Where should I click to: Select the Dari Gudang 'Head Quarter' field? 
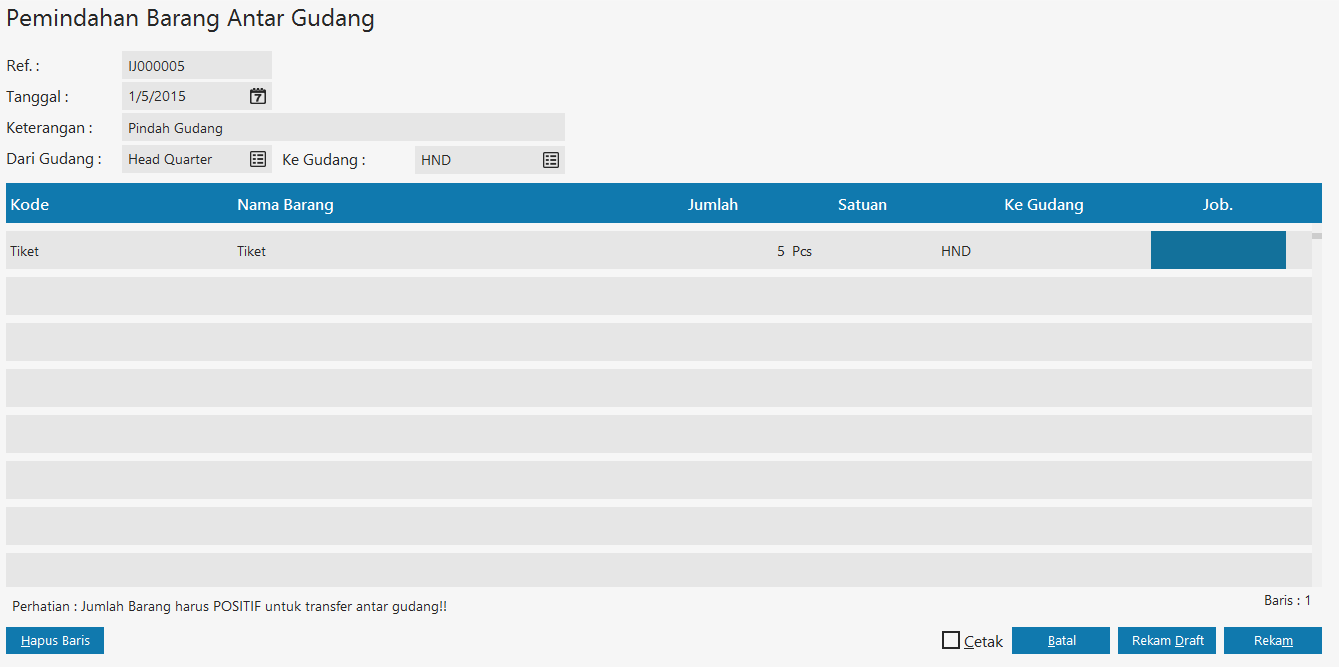coord(183,159)
